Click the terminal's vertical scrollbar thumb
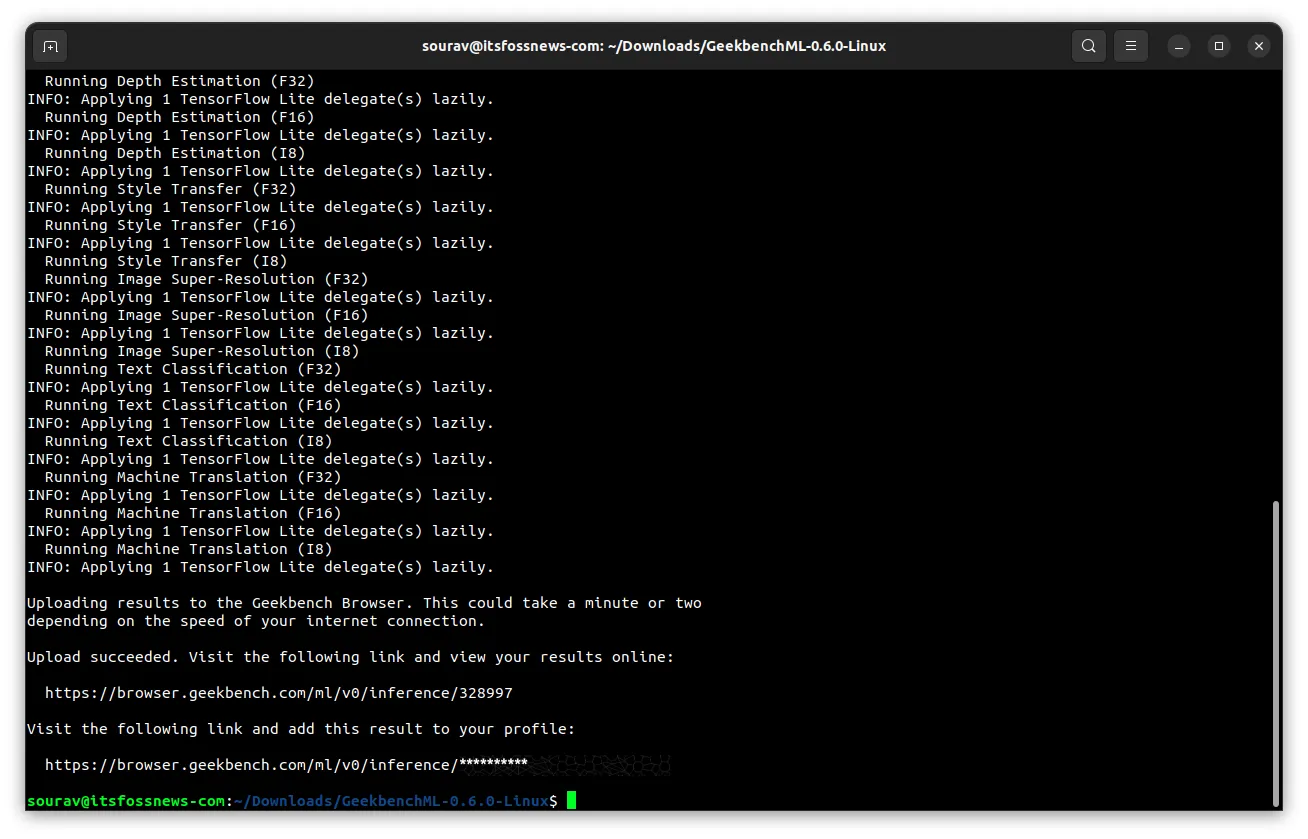 1275,652
